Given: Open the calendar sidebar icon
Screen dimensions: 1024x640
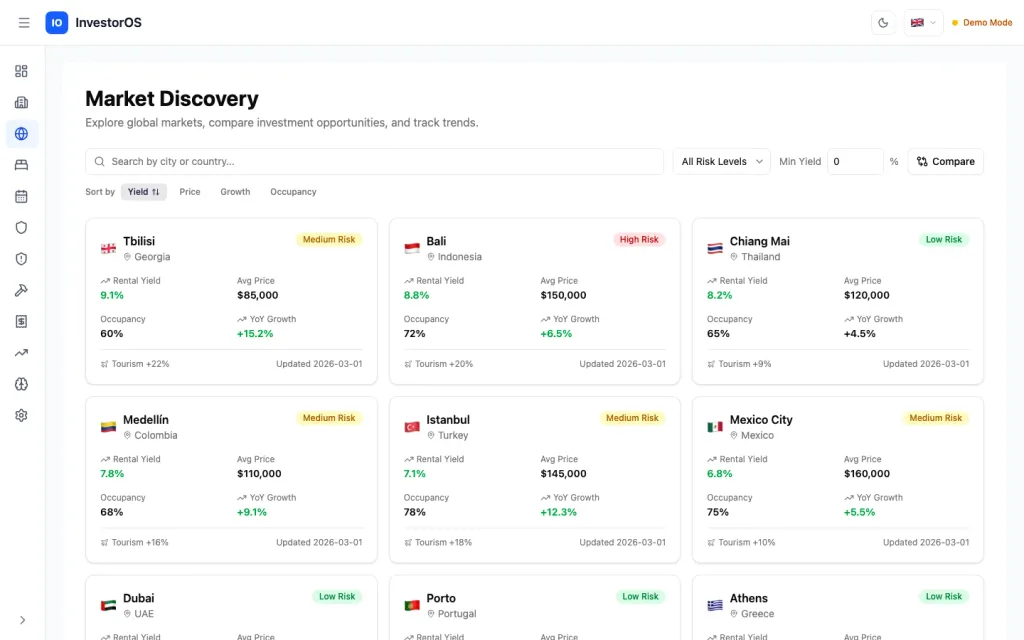Looking at the screenshot, I should click(x=22, y=197).
